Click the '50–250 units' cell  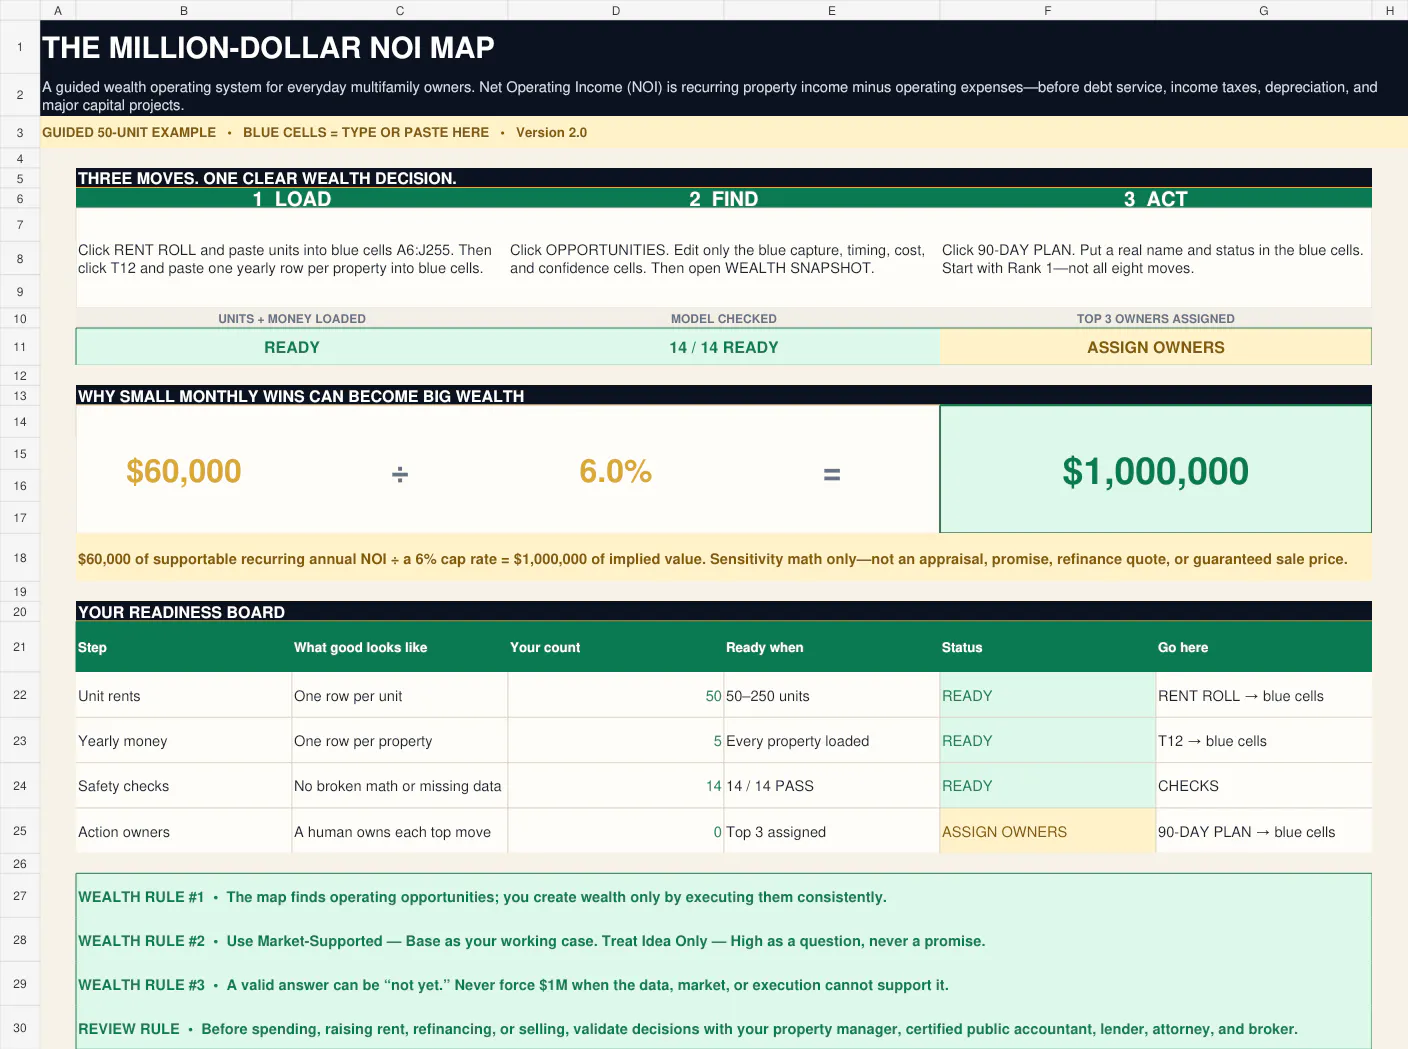(832, 696)
